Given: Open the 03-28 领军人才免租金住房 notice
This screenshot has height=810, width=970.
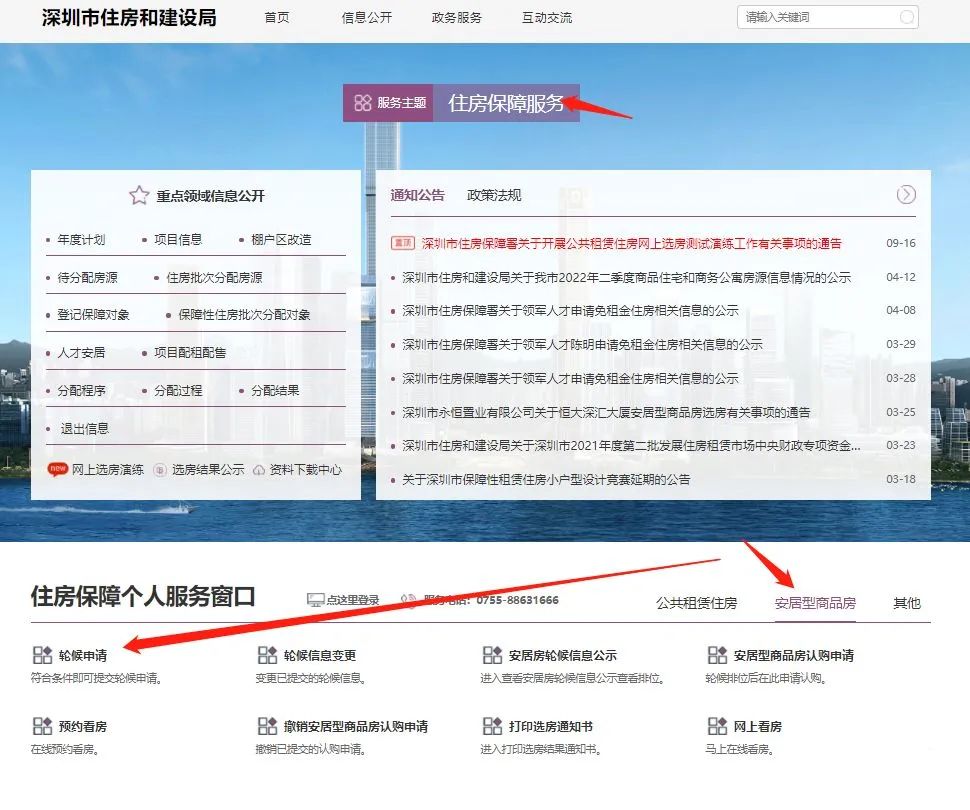Looking at the screenshot, I should [x=570, y=378].
